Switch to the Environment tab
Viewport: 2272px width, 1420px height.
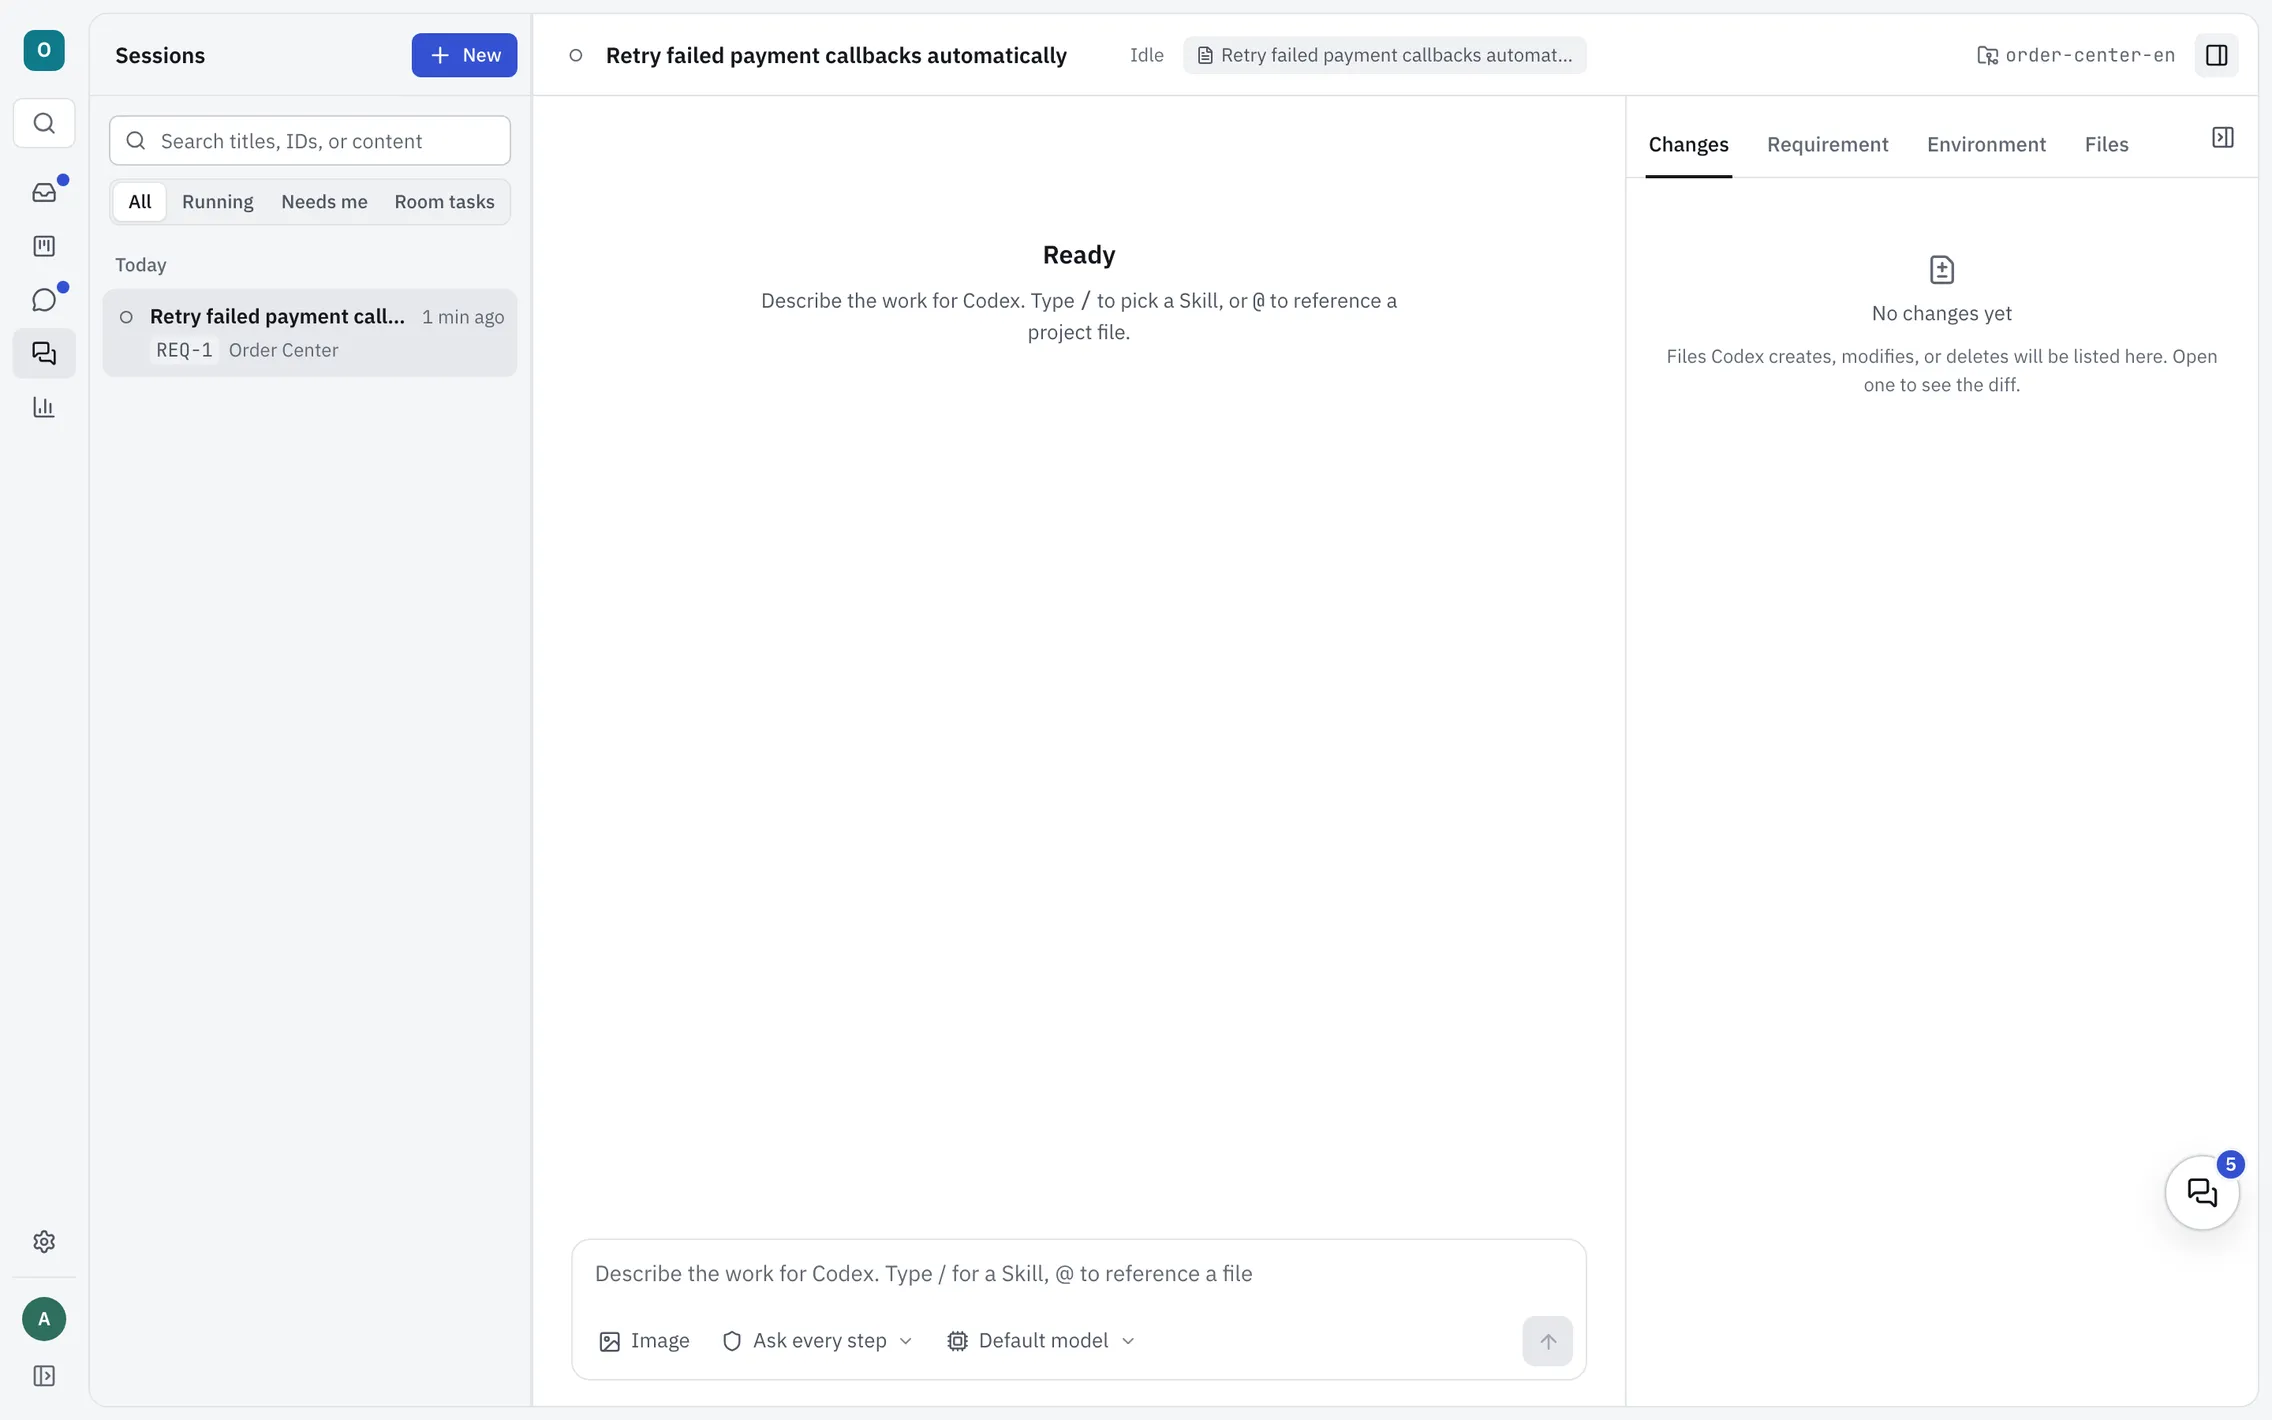coord(1986,145)
